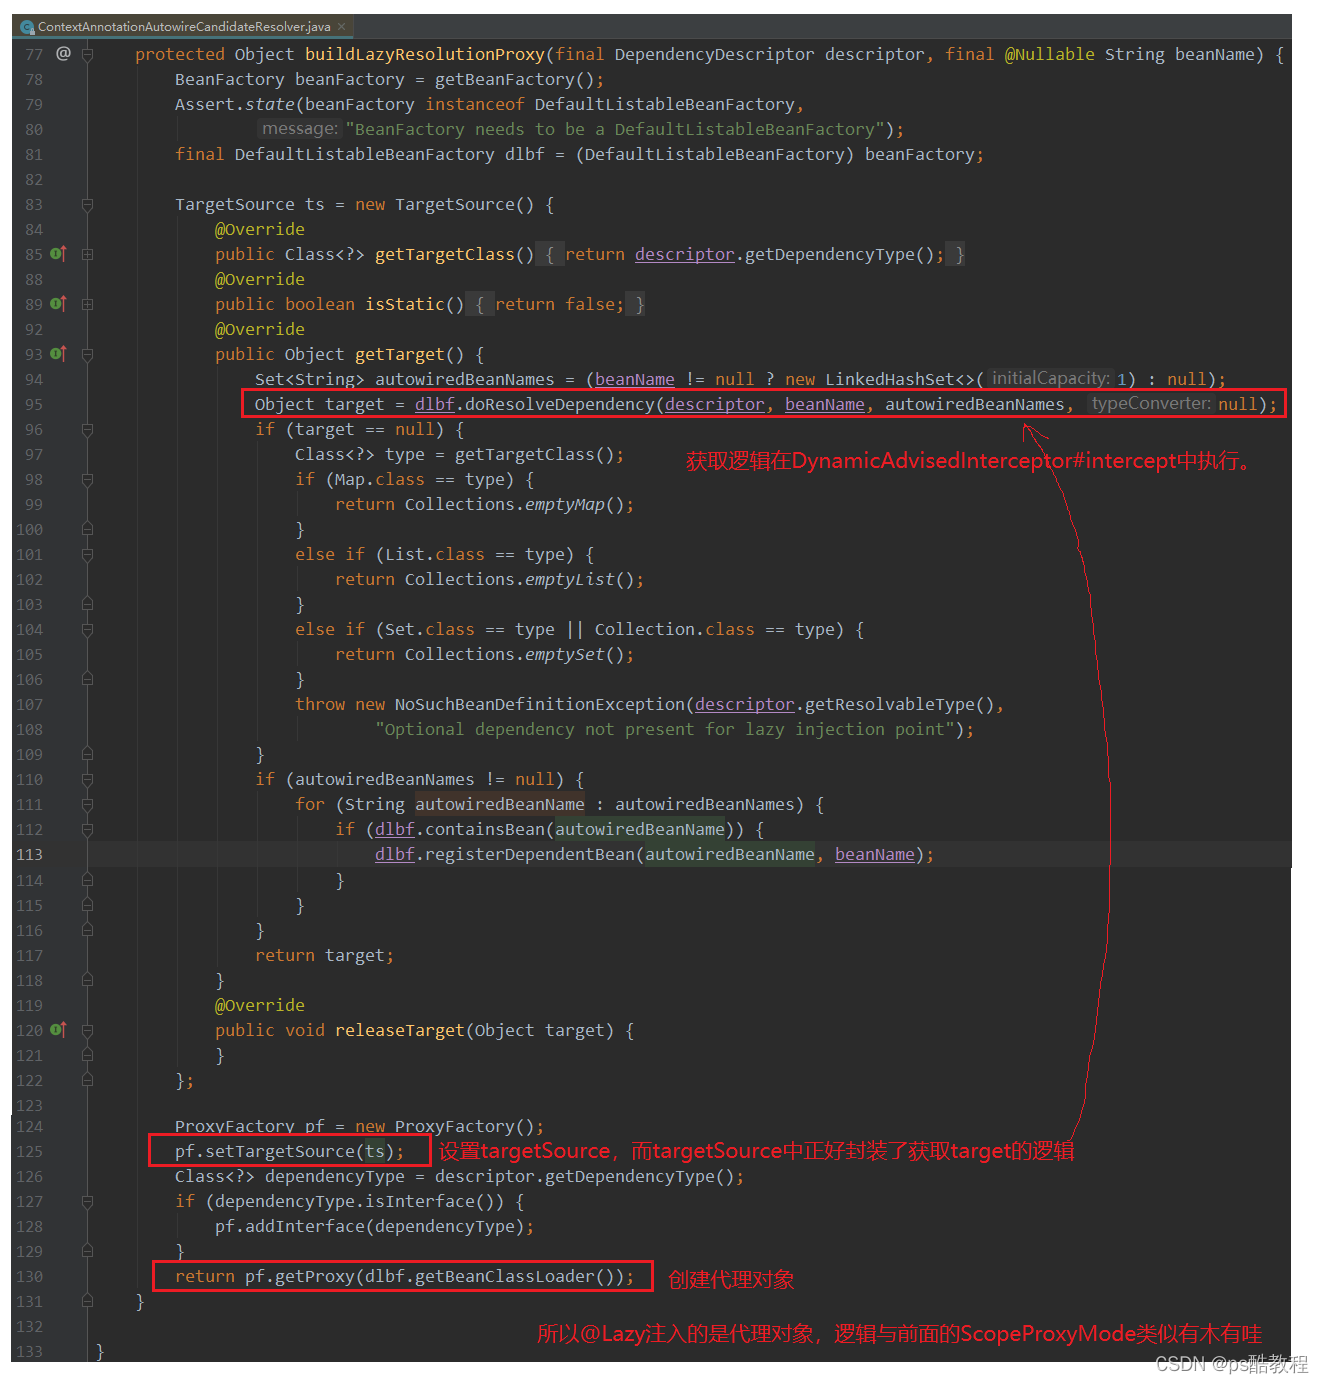Click LinkedHashSet constructor on line 94
The image size is (1324, 1384).
890,379
